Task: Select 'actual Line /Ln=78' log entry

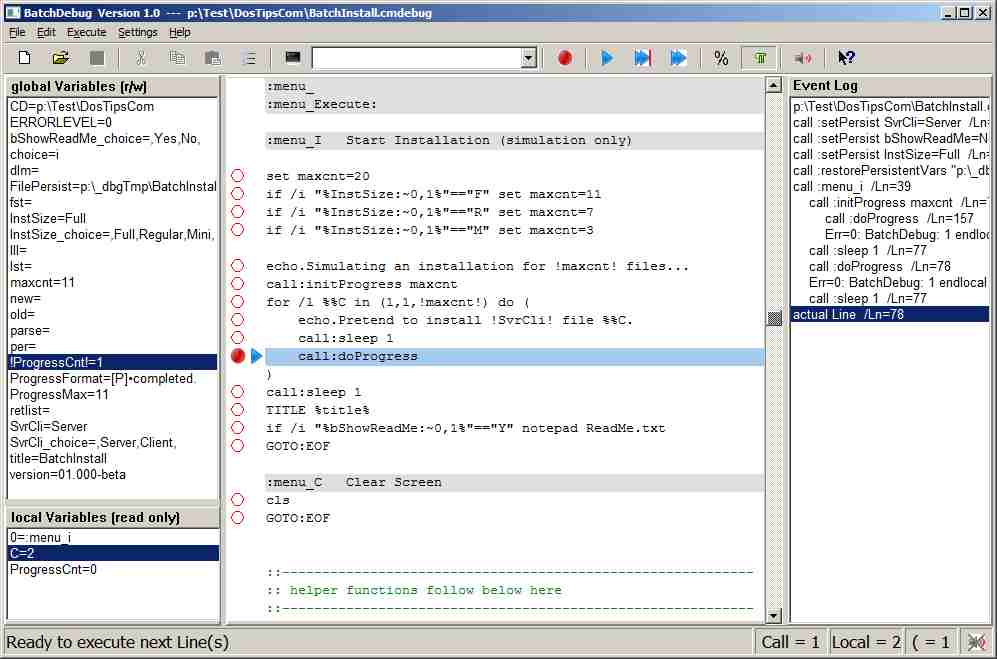Action: tap(890, 314)
